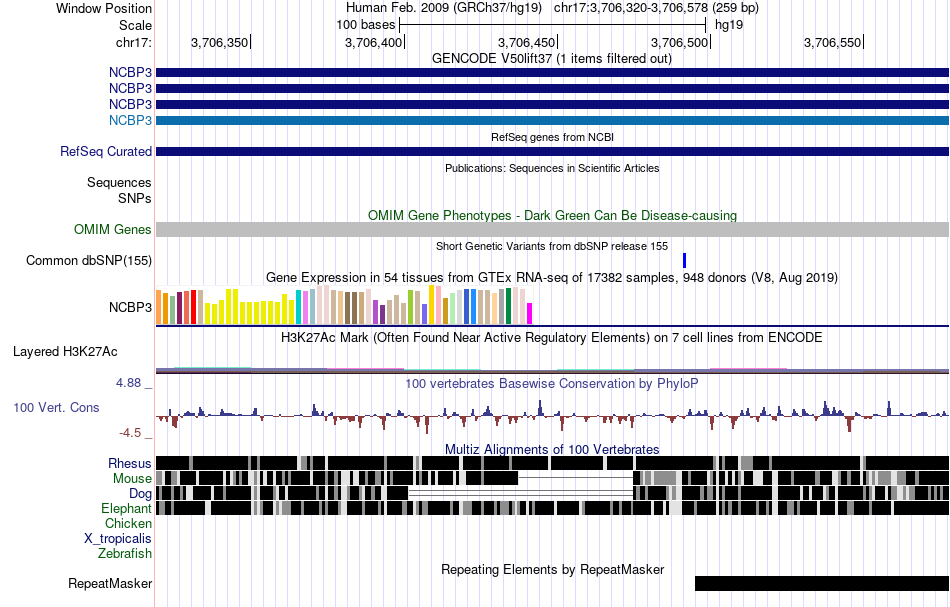
Task: Open the GENCODE V50lift37 track title
Action: point(551,59)
